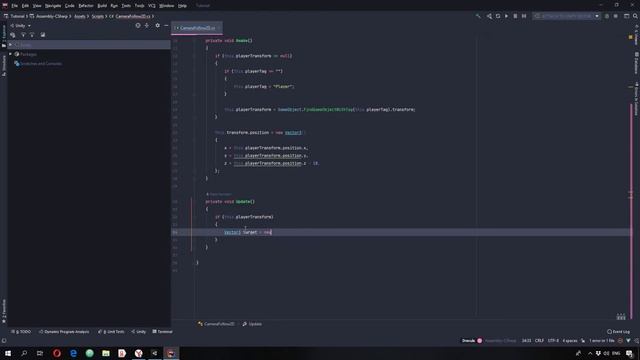Image resolution: width=640 pixels, height=360 pixels.
Task: Click Update method breadcrumb below editor
Action: point(252,324)
